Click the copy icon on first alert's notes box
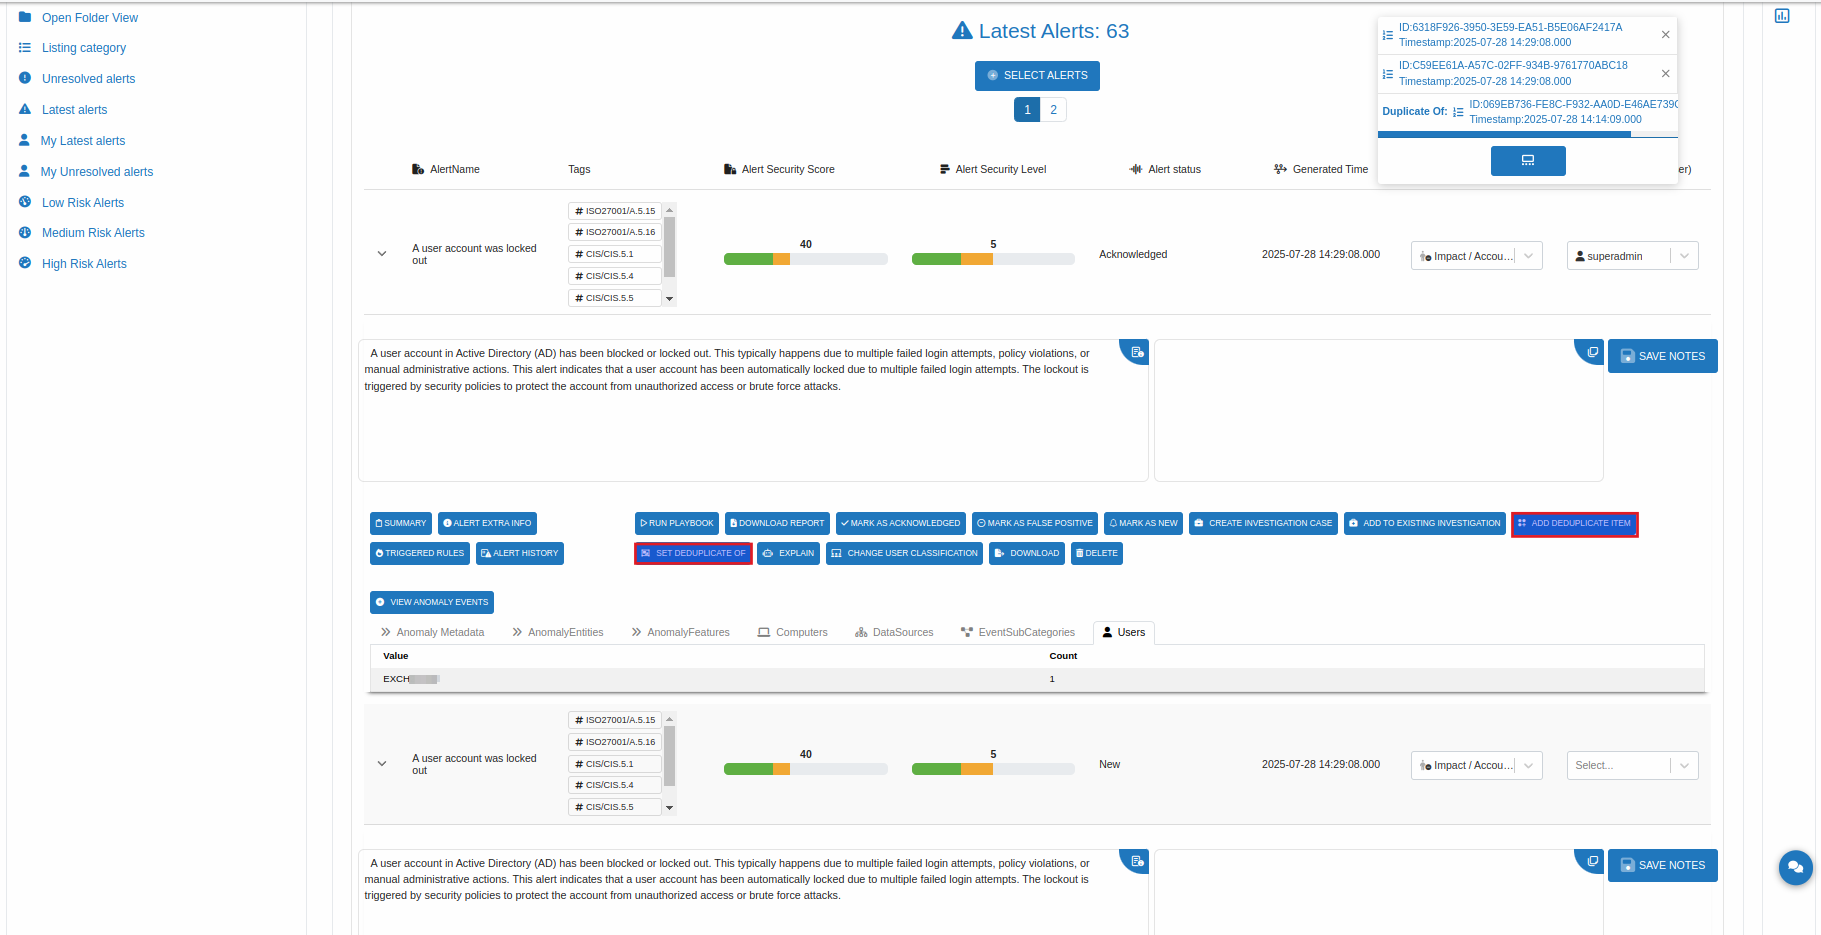The image size is (1821, 935). (1592, 353)
